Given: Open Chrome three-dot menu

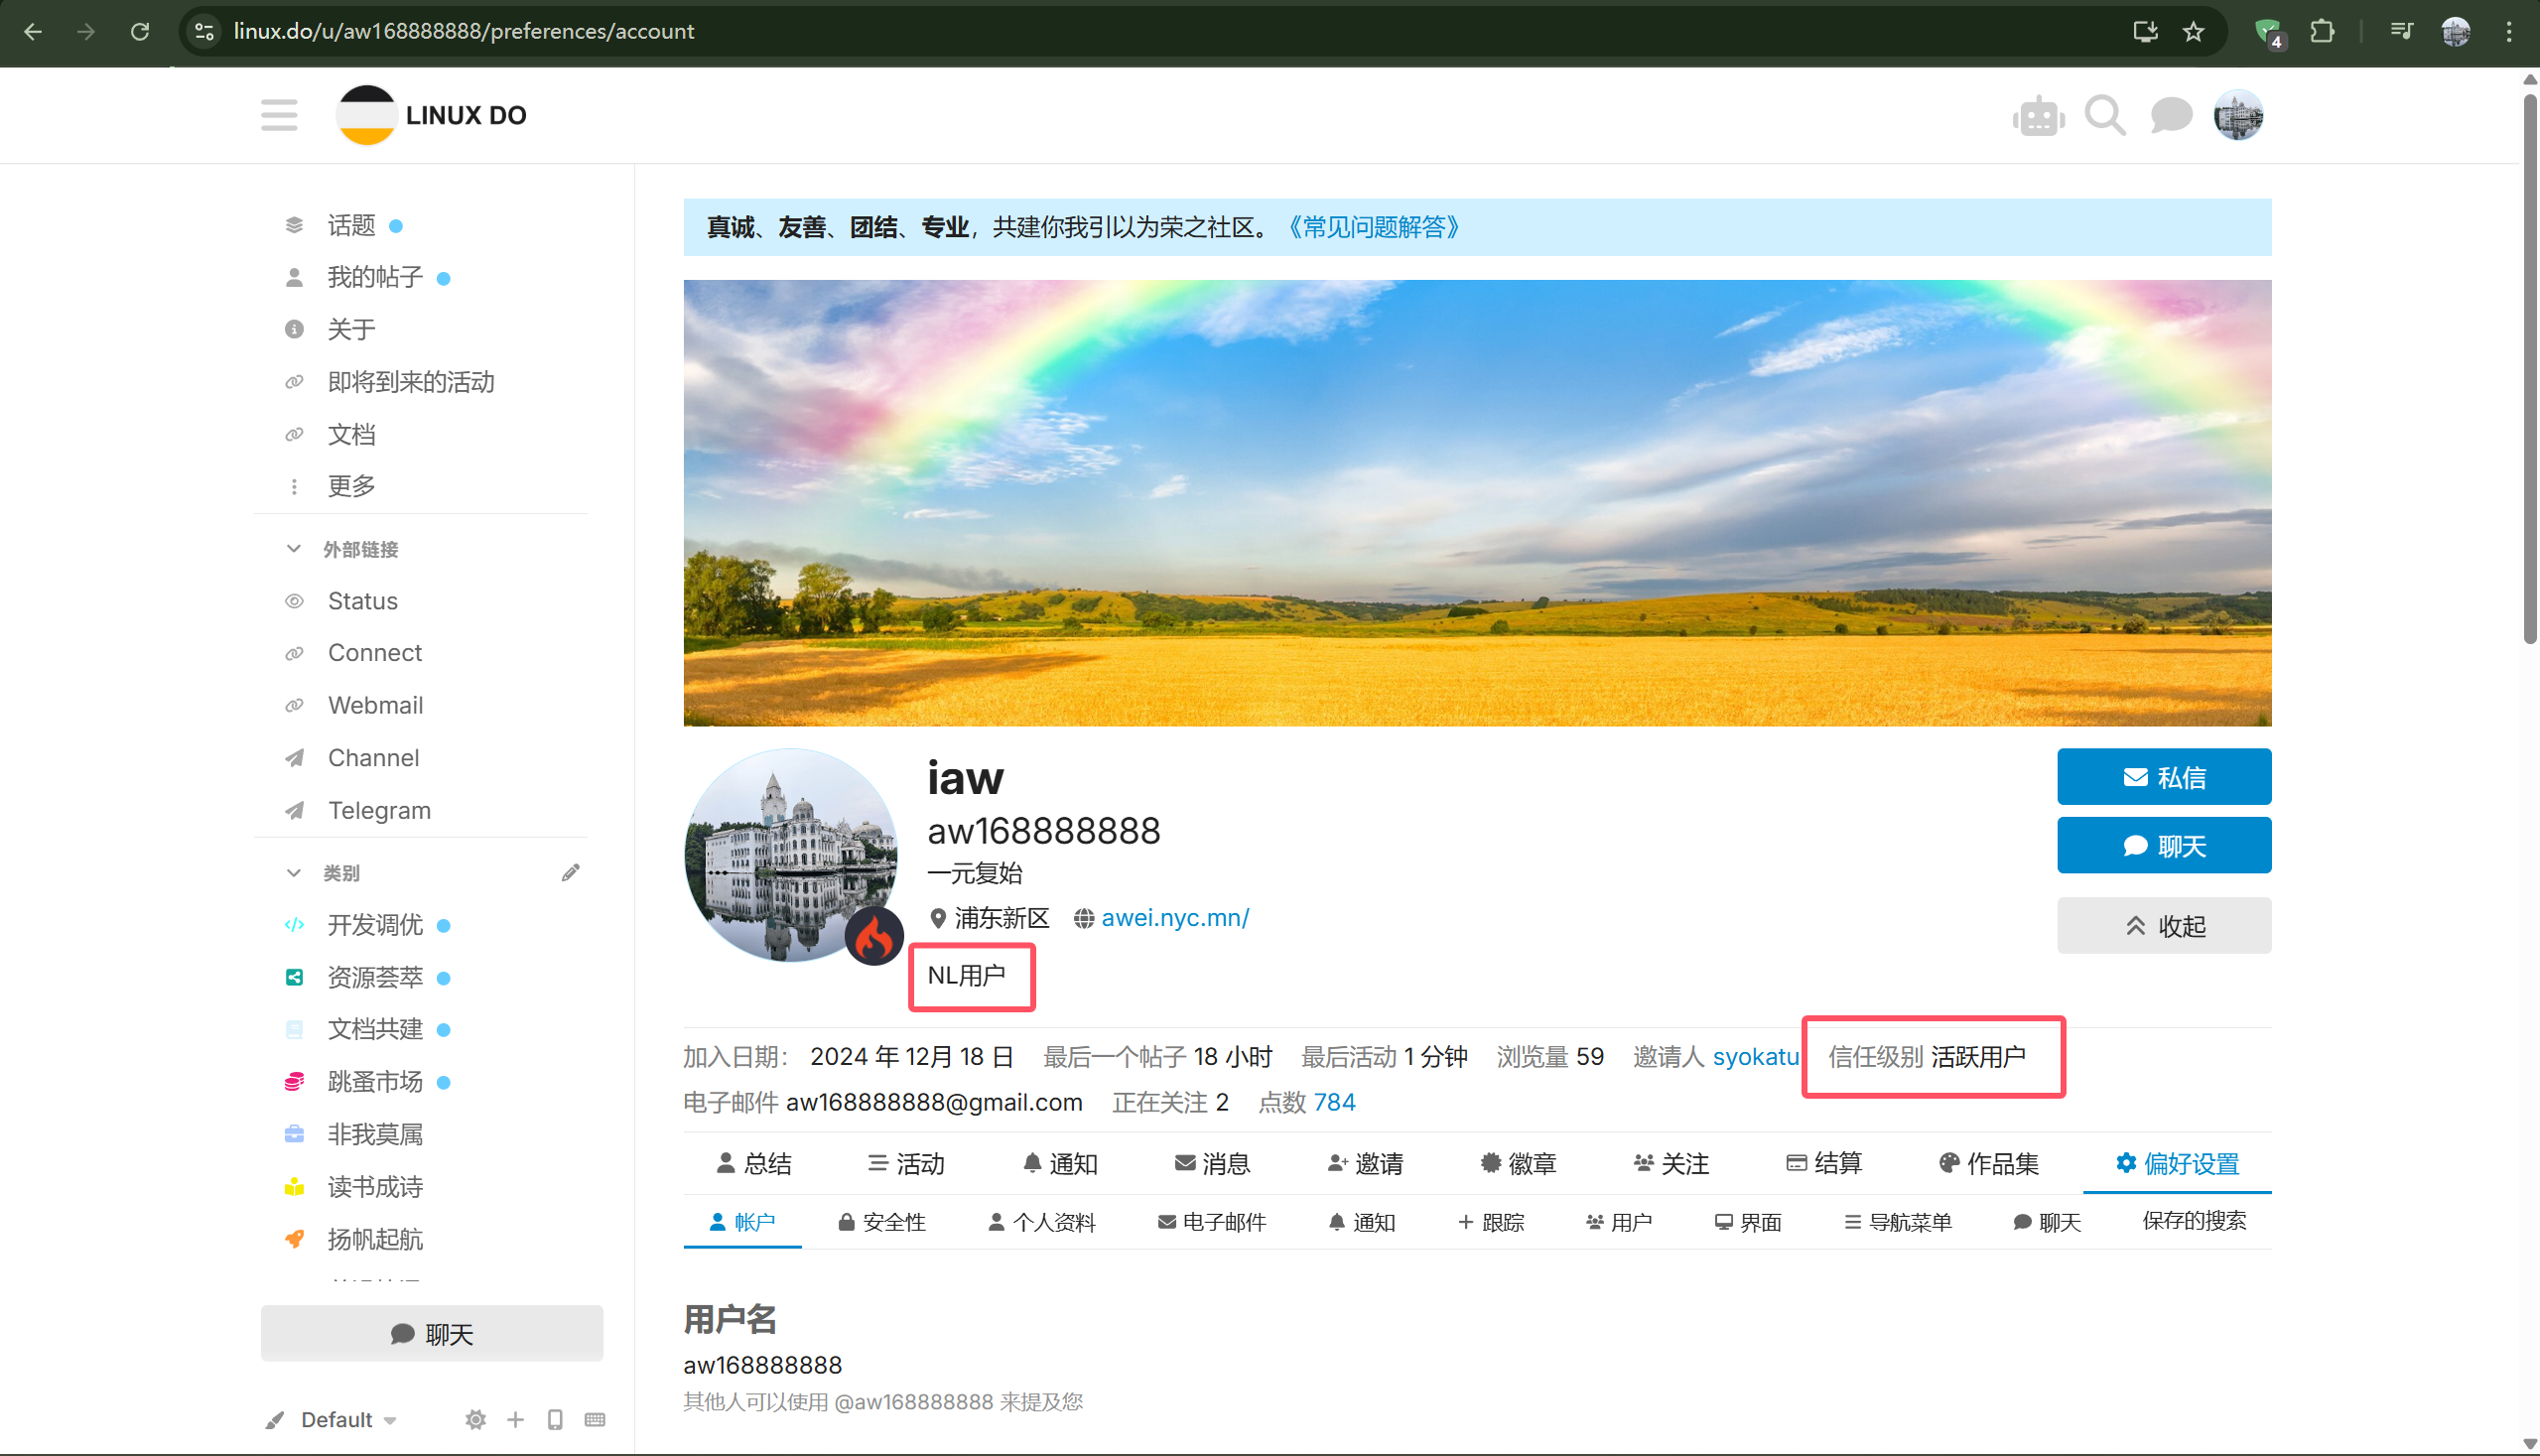Looking at the screenshot, I should click(x=2508, y=32).
